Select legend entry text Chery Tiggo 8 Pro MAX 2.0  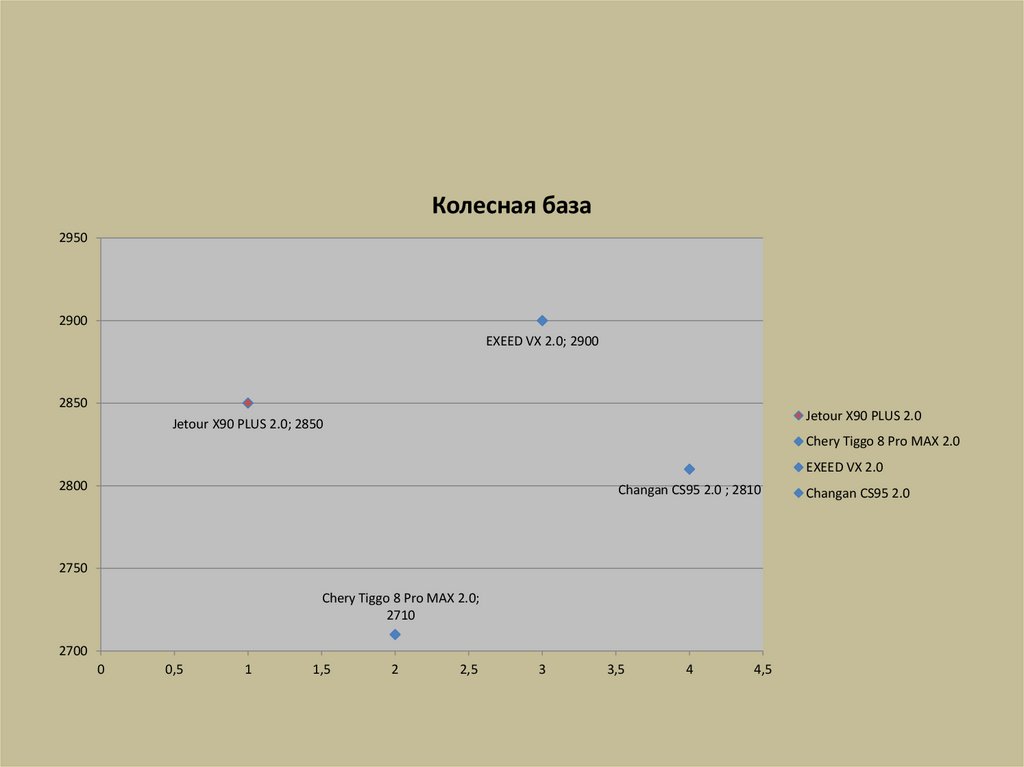pyautogui.click(x=883, y=442)
